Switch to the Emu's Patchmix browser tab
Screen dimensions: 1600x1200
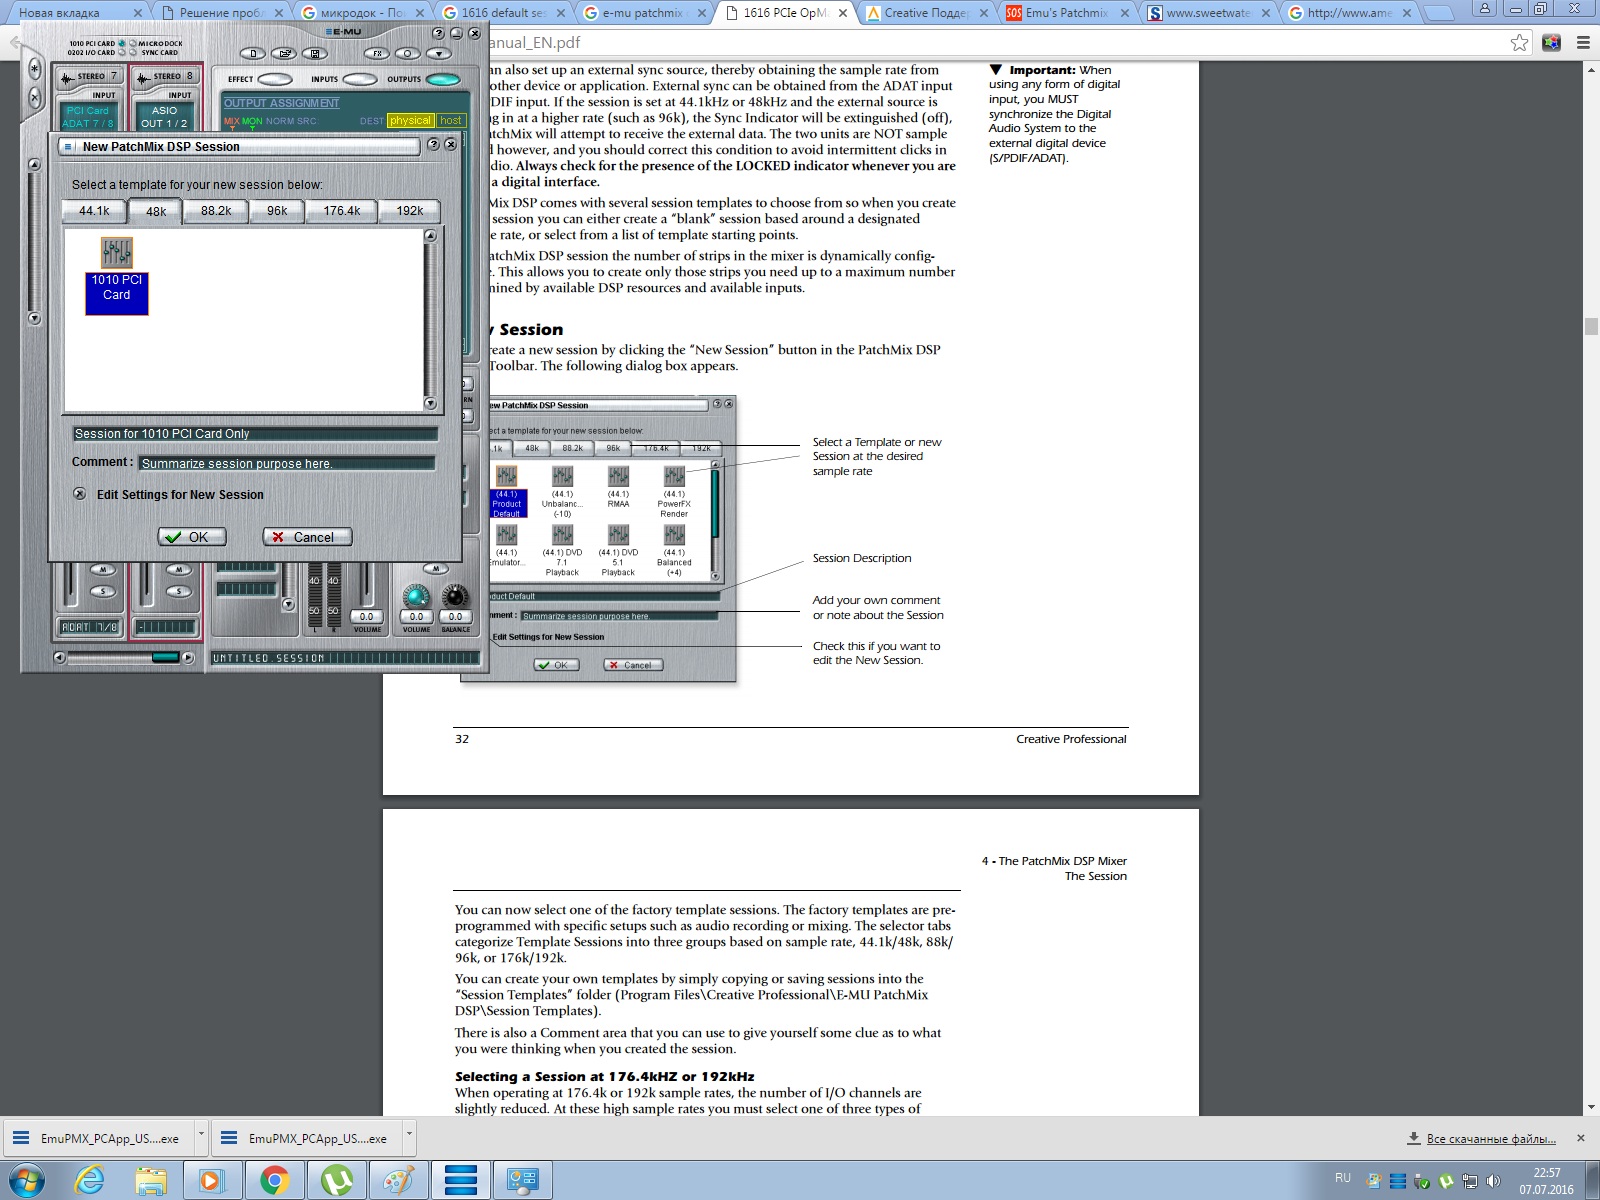tap(1067, 13)
